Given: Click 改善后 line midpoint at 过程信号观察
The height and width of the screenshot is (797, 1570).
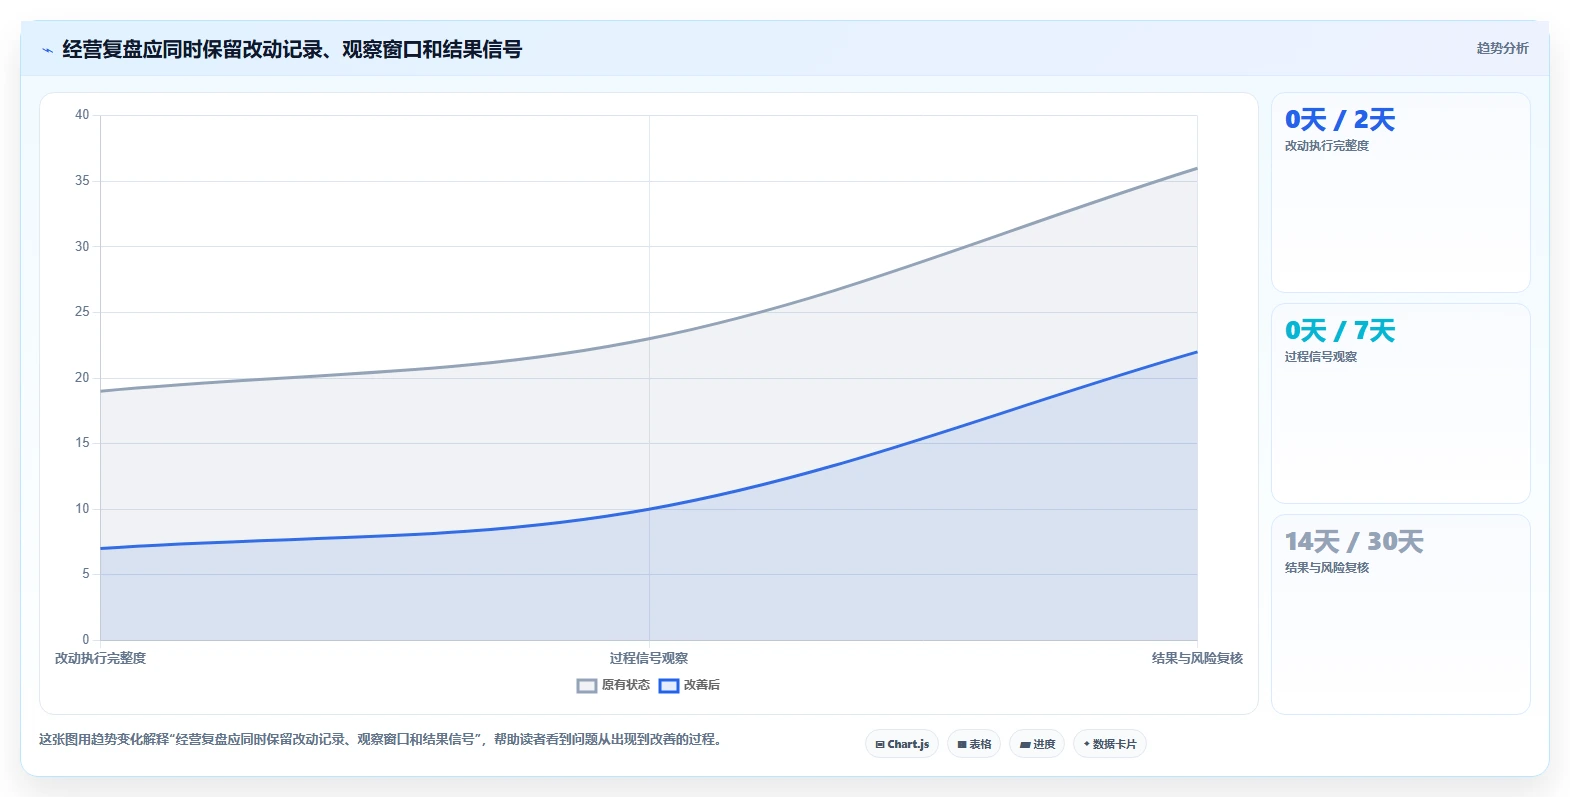Looking at the screenshot, I should point(649,509).
